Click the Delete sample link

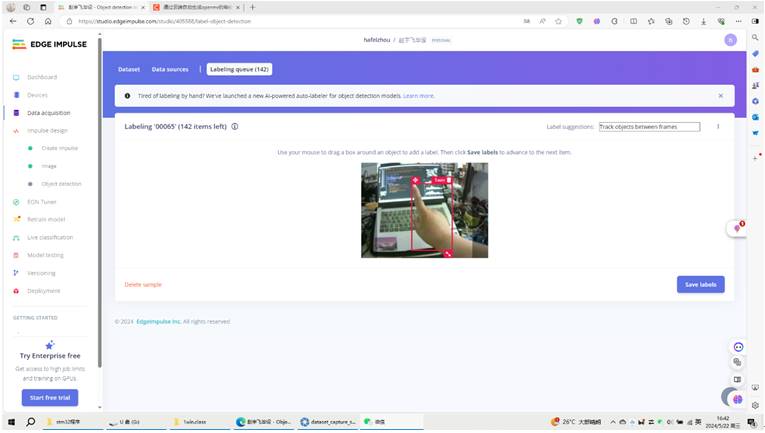click(143, 285)
